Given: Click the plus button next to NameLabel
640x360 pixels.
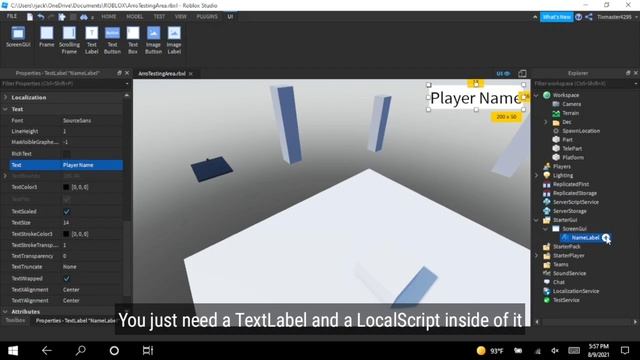Looking at the screenshot, I should (x=606, y=238).
